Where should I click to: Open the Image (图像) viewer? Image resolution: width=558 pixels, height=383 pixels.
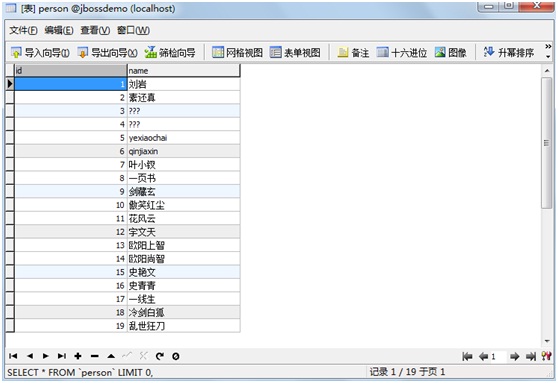click(451, 53)
